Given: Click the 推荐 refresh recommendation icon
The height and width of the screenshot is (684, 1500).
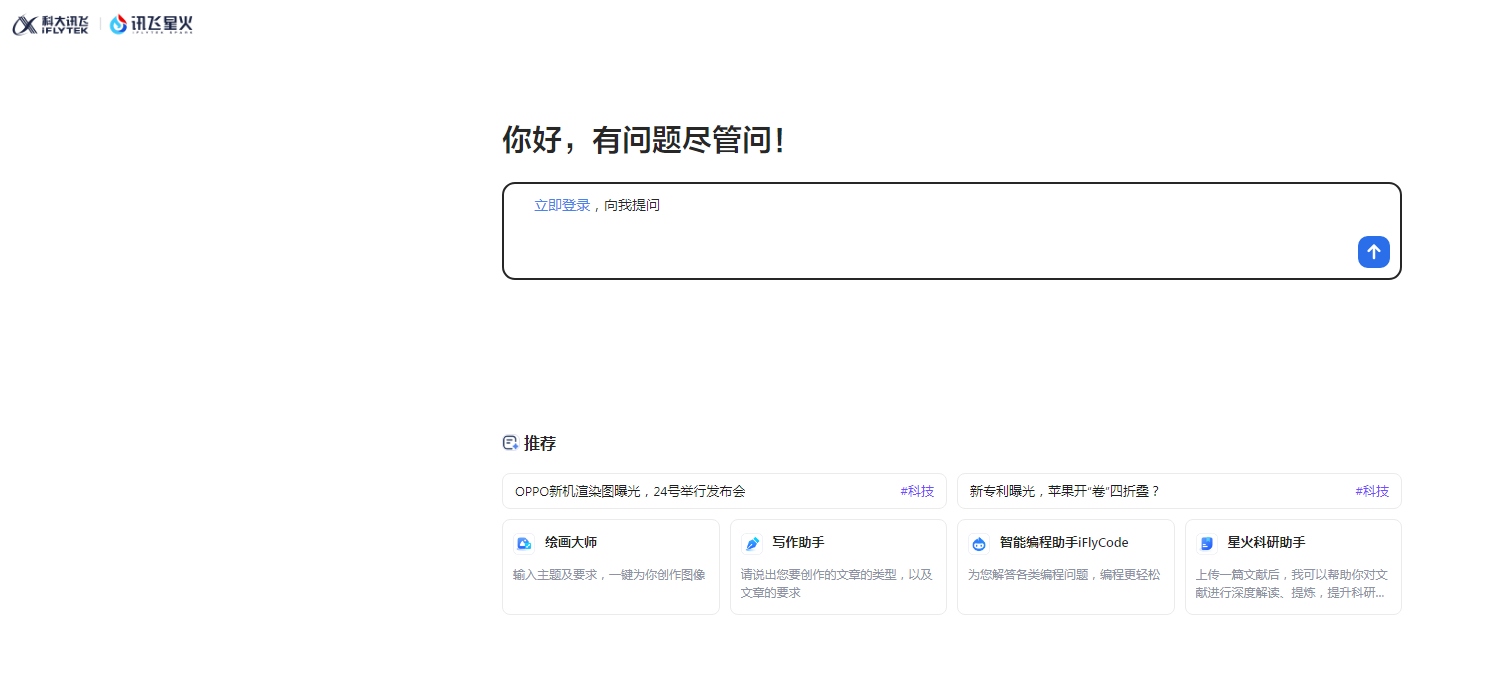Looking at the screenshot, I should (509, 443).
